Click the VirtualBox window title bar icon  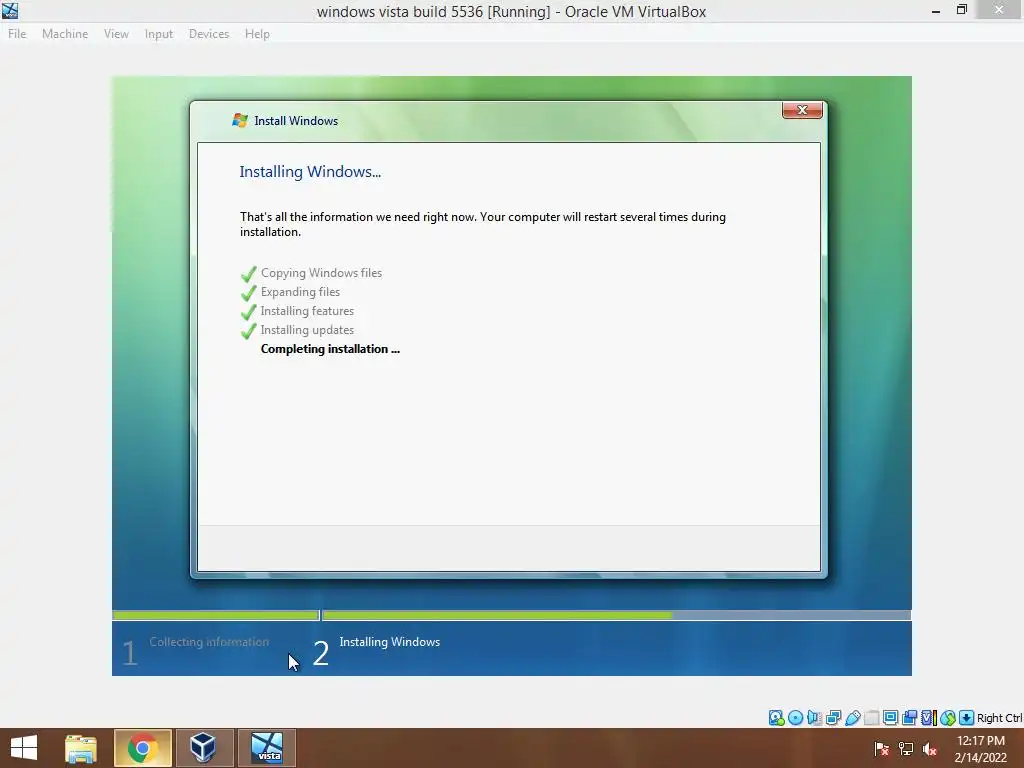(10, 10)
